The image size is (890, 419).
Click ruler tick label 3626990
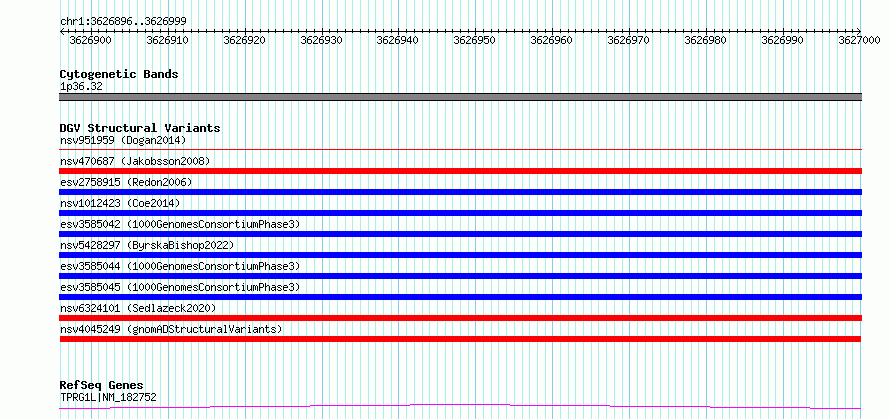point(782,40)
